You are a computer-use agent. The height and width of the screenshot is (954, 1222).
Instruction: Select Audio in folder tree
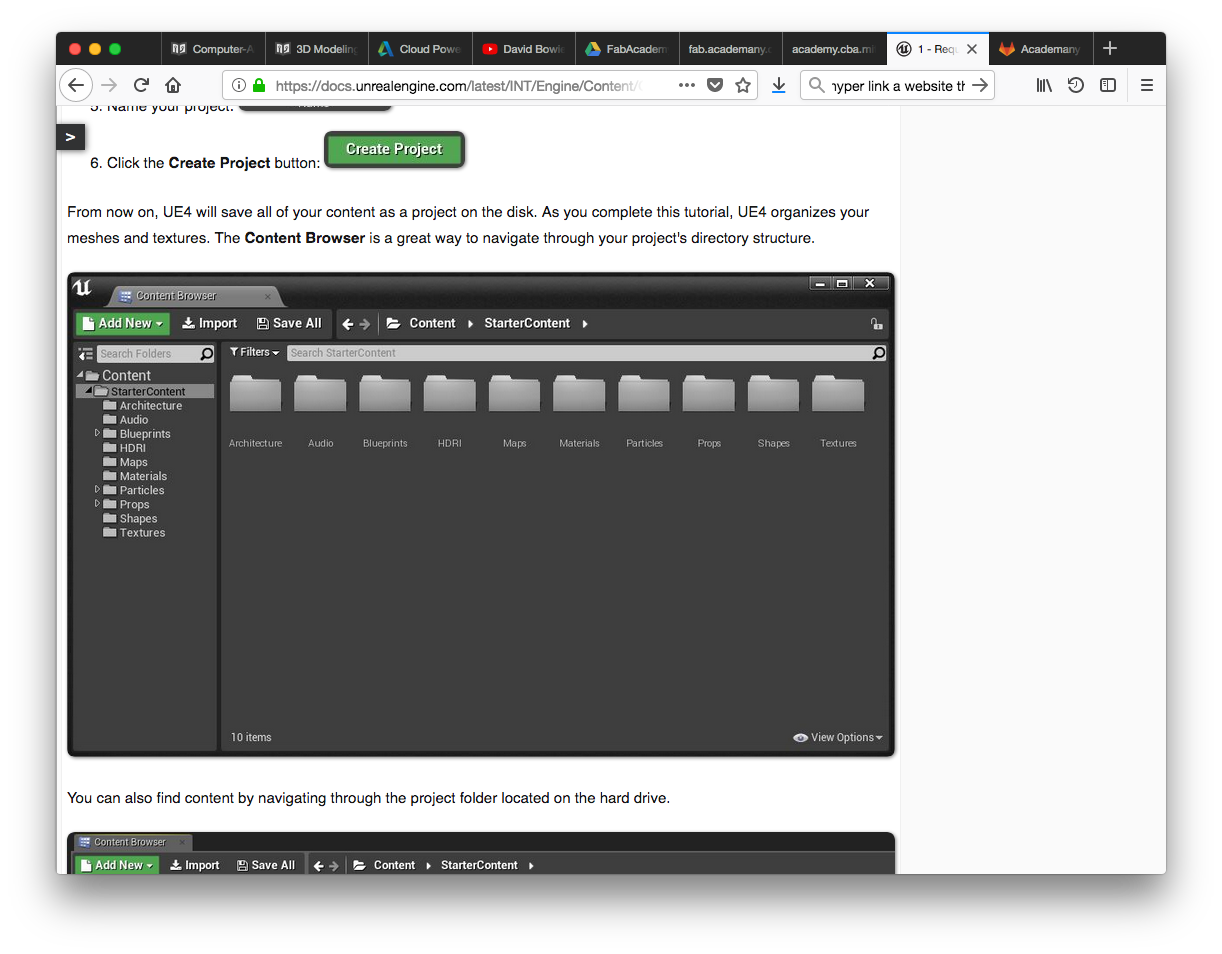(x=125, y=420)
